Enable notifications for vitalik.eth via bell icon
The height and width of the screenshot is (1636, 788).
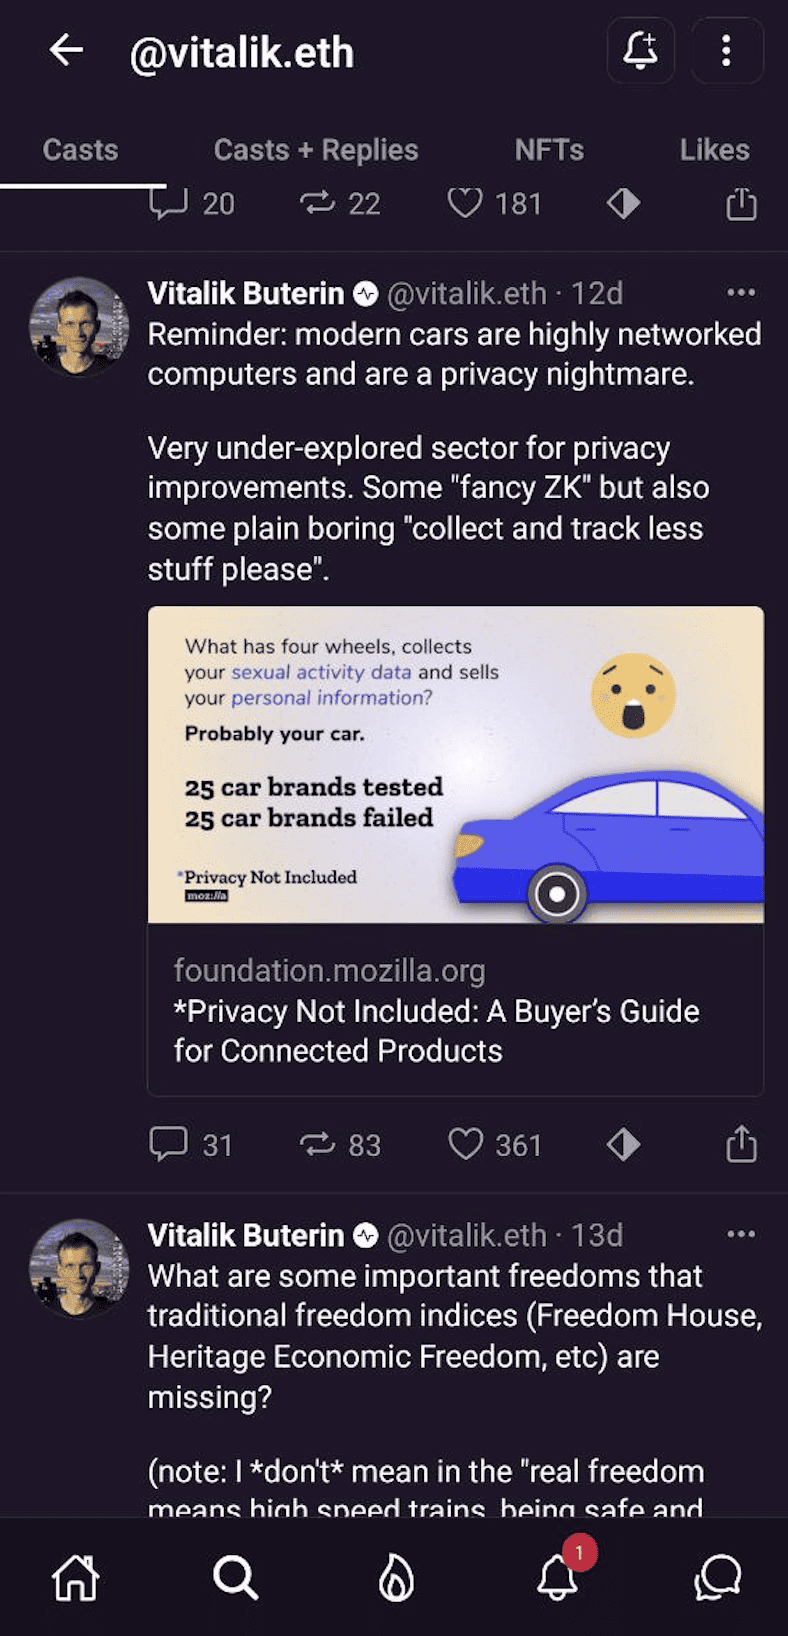point(640,51)
